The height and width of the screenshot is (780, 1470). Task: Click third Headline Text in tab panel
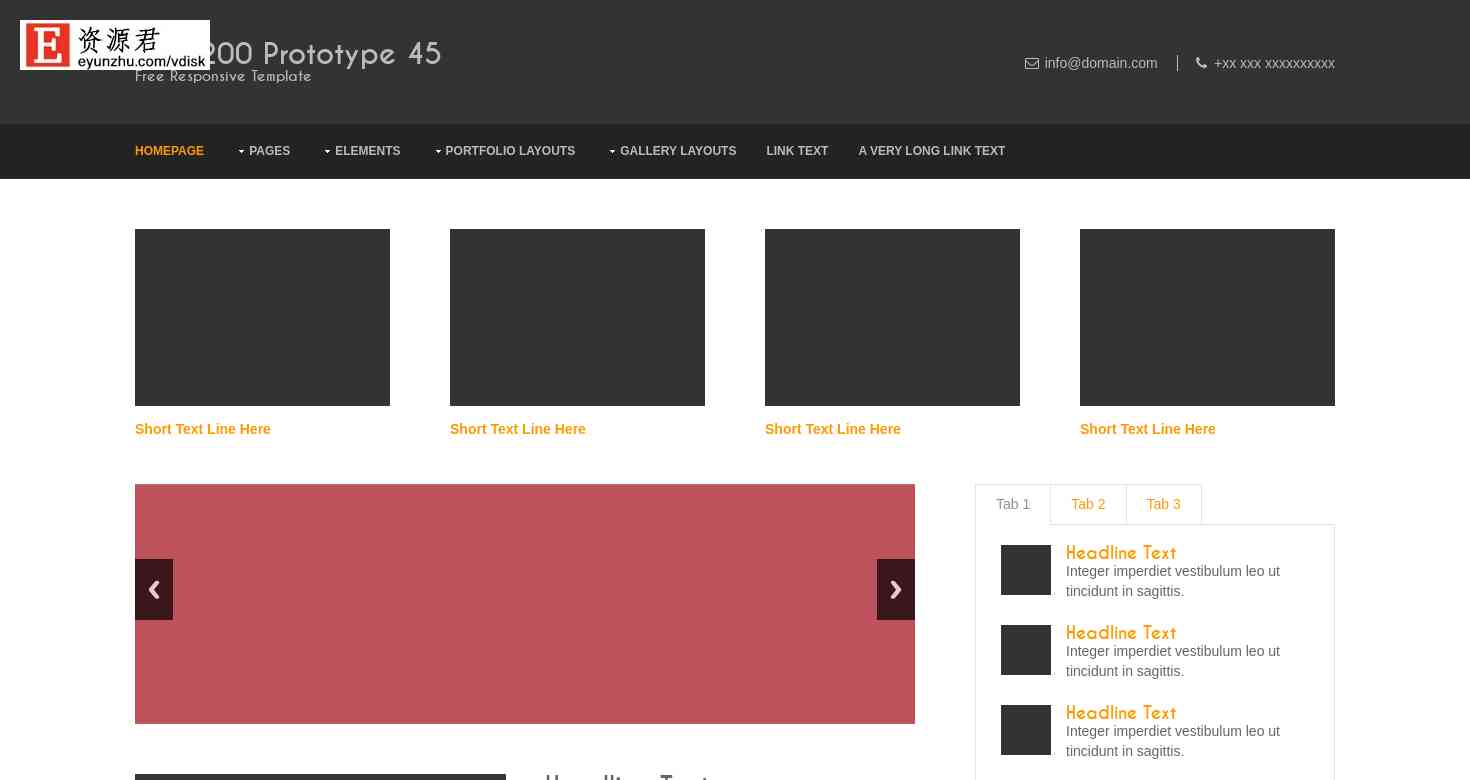click(1121, 713)
